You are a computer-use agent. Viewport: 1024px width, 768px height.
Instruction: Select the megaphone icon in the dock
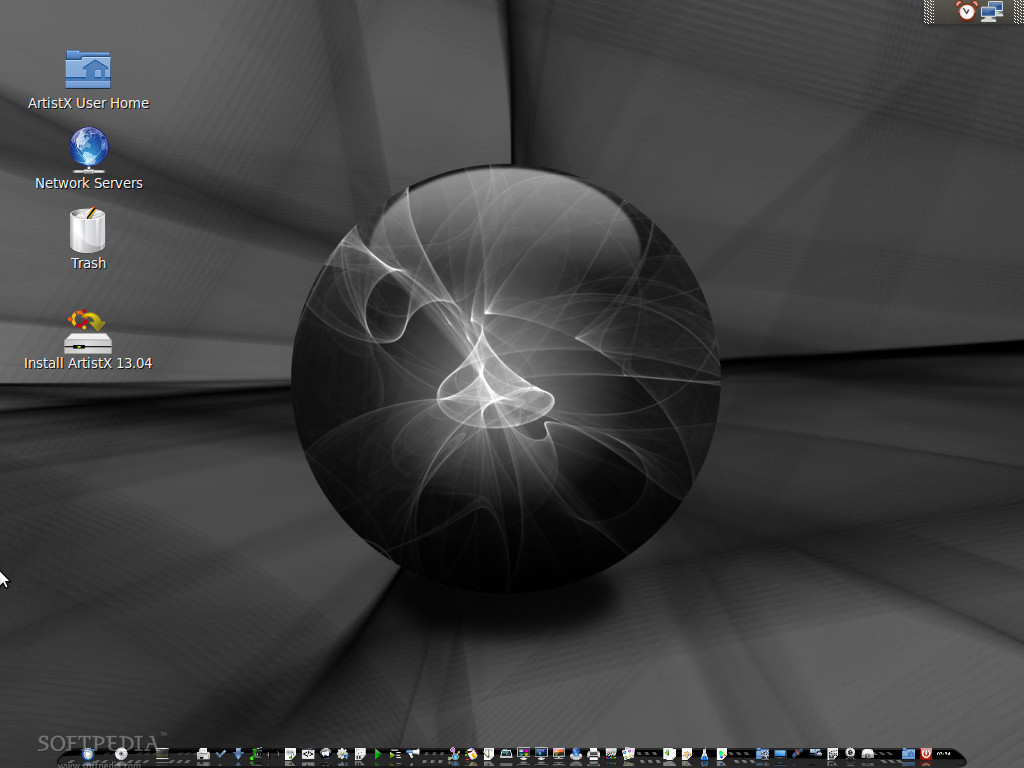coord(413,752)
